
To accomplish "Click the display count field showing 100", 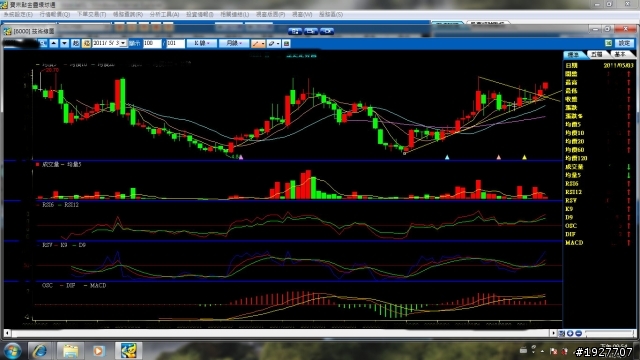I will coord(152,43).
